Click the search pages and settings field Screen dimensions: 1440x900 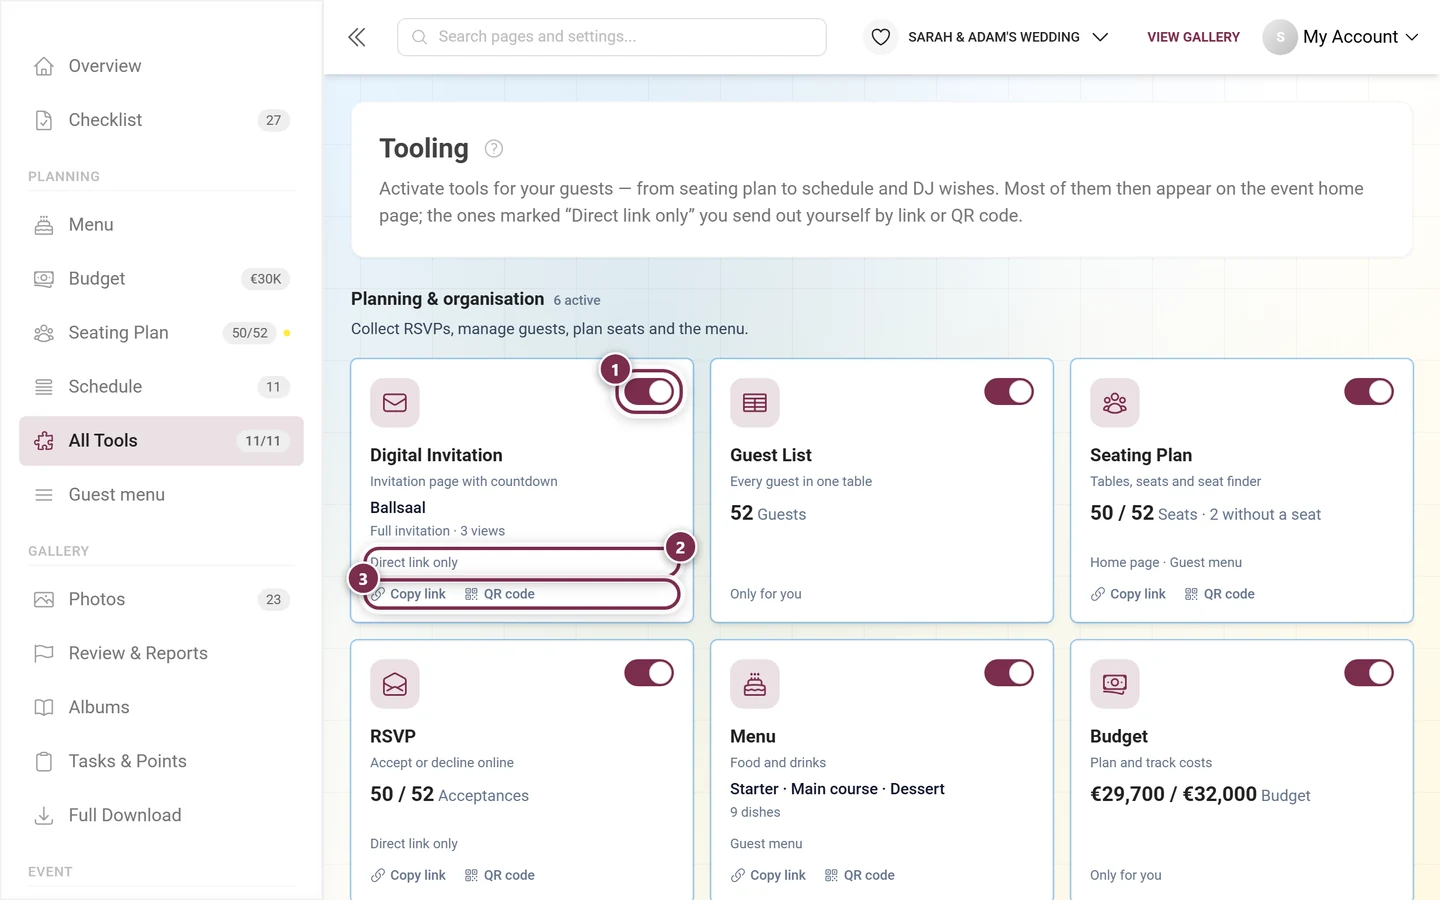click(612, 37)
